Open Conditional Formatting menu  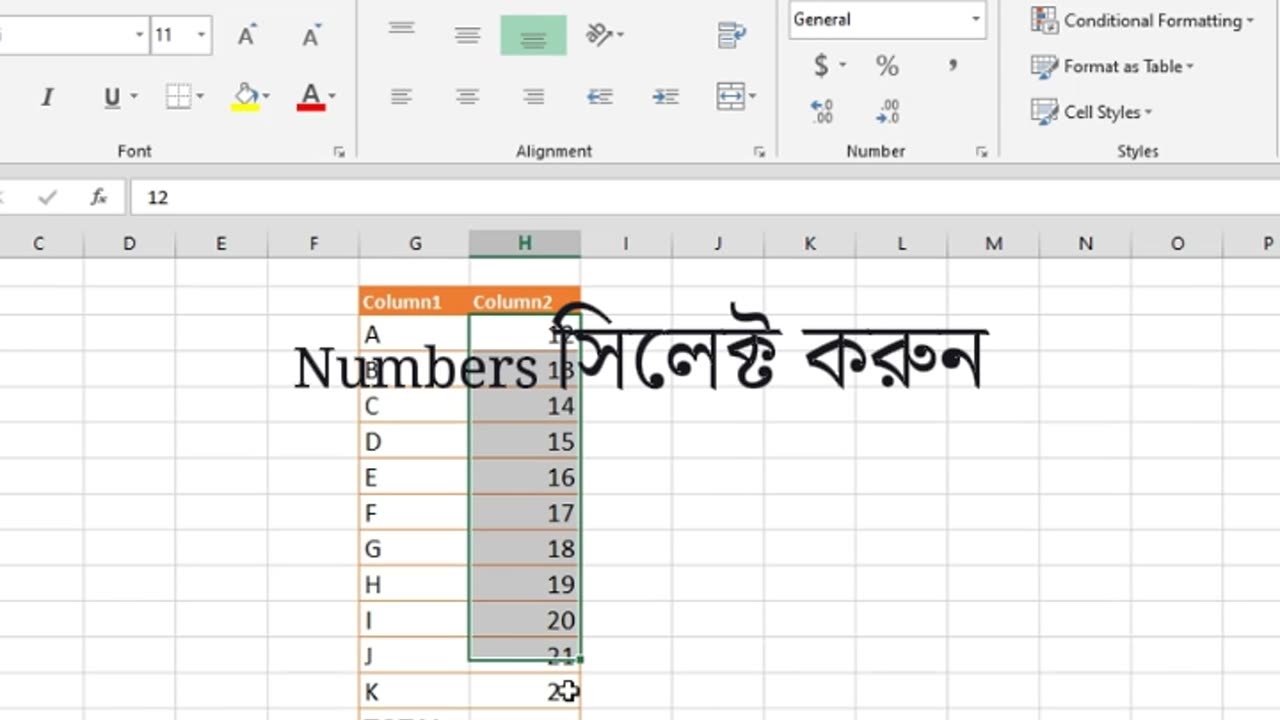click(x=1142, y=20)
